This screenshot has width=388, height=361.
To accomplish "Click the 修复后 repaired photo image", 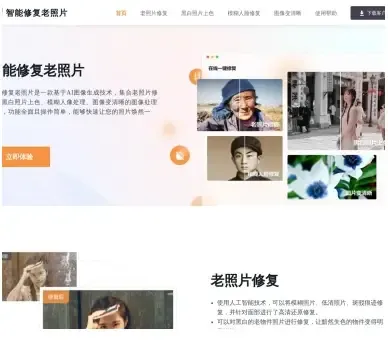I will click(108, 309).
